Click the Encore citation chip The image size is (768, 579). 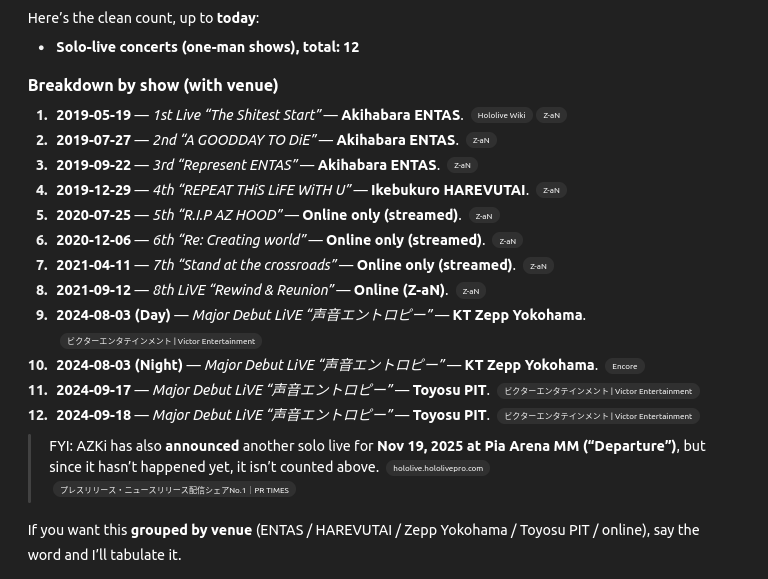click(624, 366)
